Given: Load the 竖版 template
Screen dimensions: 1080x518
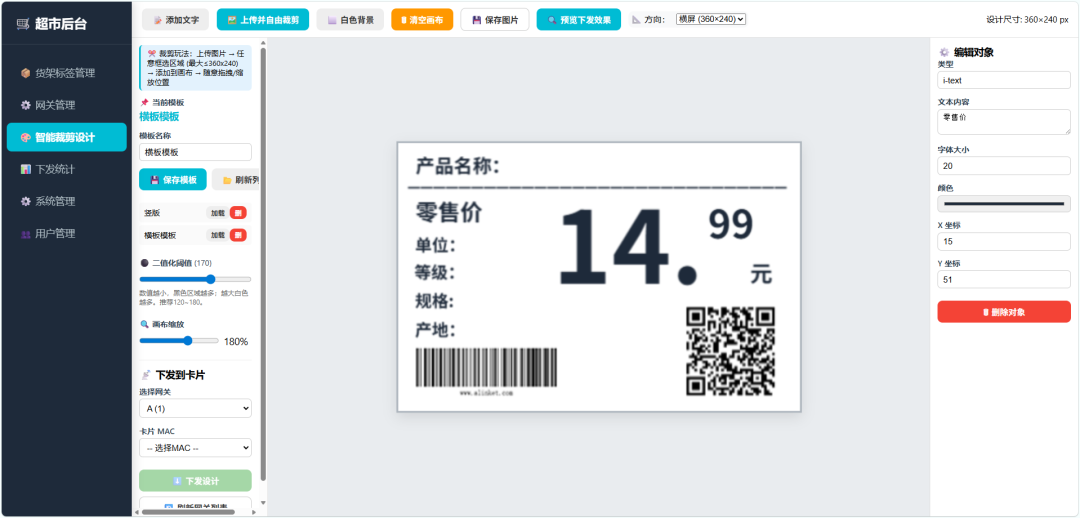Looking at the screenshot, I should 218,214.
